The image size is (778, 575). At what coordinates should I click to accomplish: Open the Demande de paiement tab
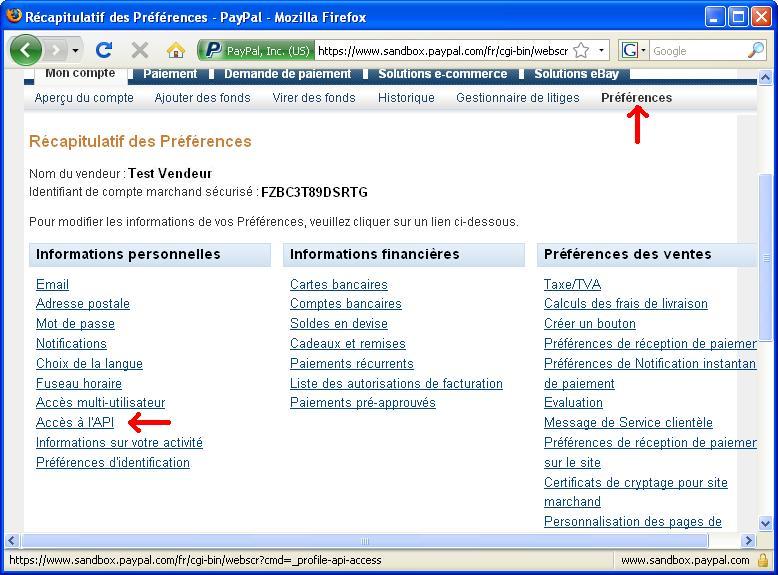click(288, 74)
